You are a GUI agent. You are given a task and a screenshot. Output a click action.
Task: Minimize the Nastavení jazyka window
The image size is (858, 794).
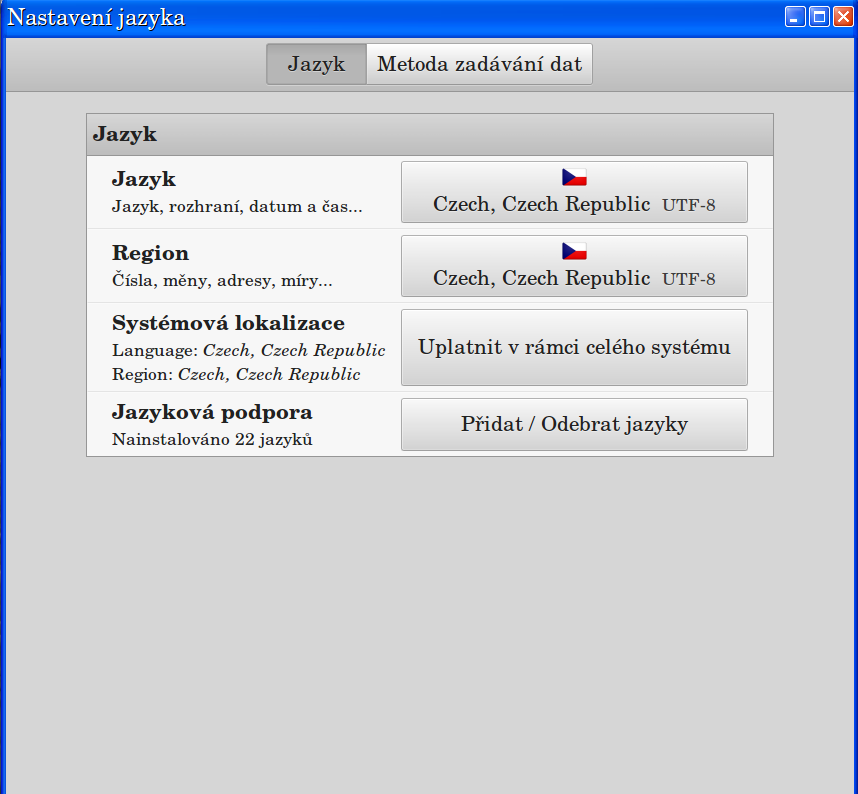click(x=795, y=17)
